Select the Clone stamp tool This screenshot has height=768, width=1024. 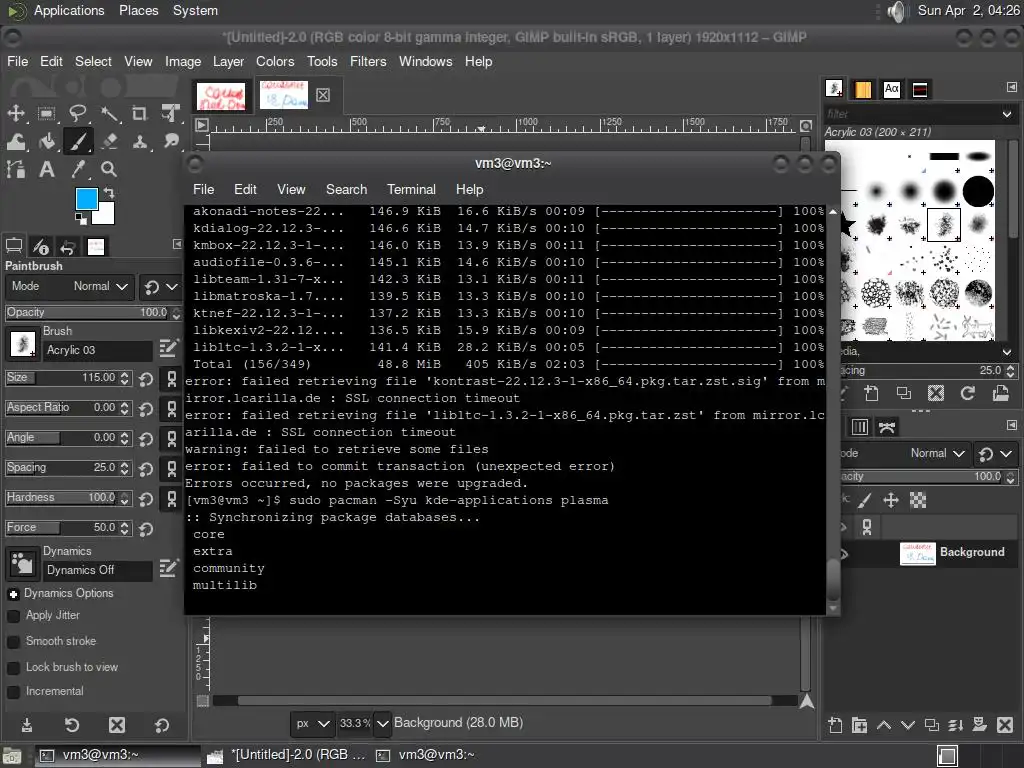pos(140,141)
